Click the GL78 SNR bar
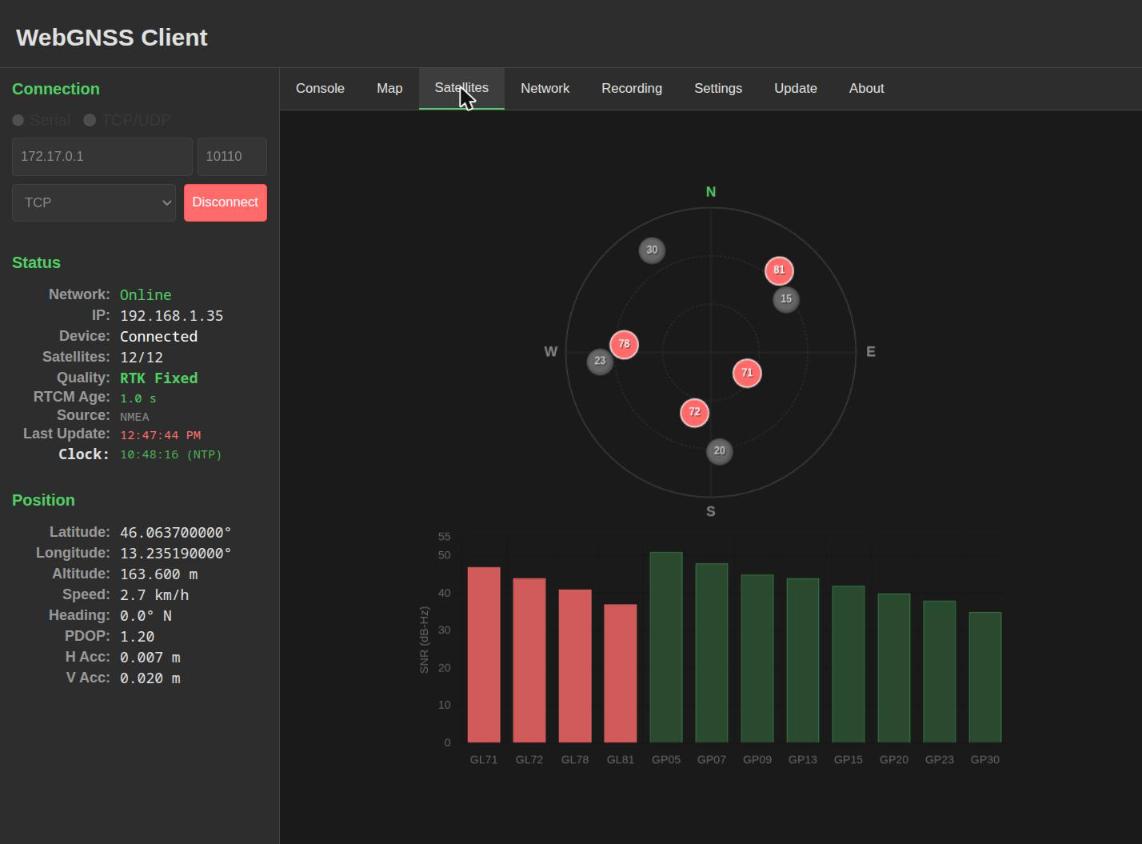 (x=575, y=666)
